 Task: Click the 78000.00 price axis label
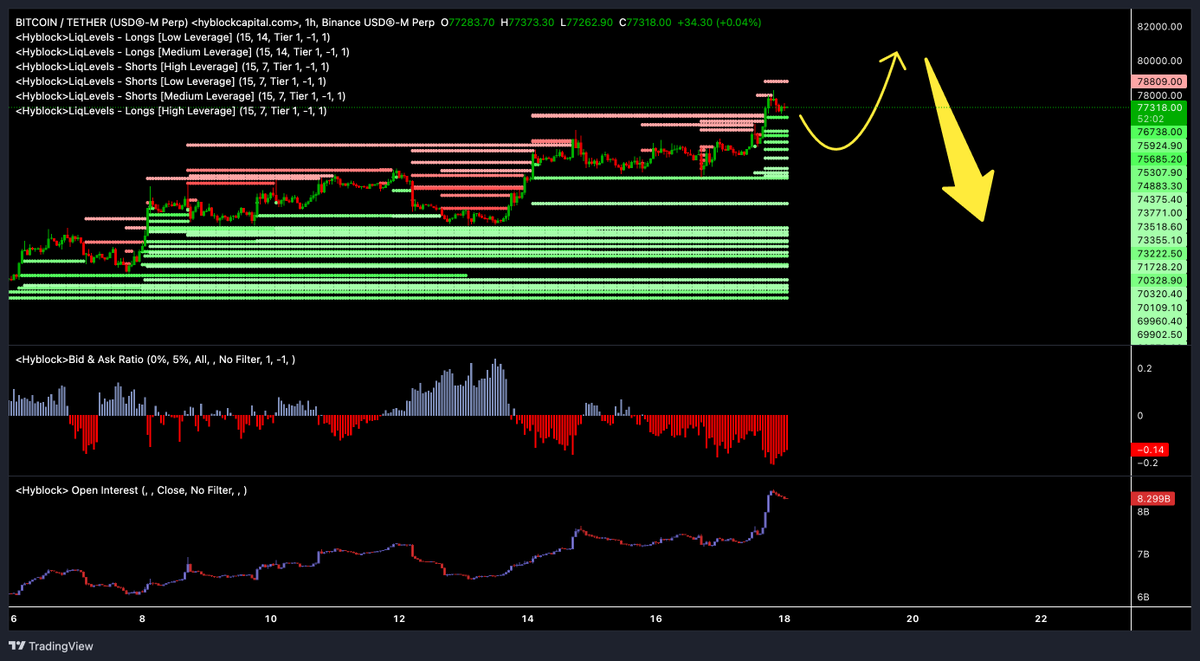[x=1160, y=94]
